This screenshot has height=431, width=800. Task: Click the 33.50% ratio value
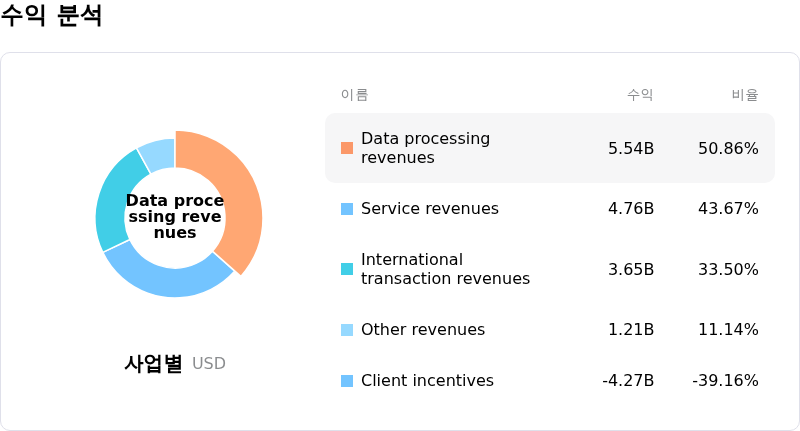click(x=728, y=269)
